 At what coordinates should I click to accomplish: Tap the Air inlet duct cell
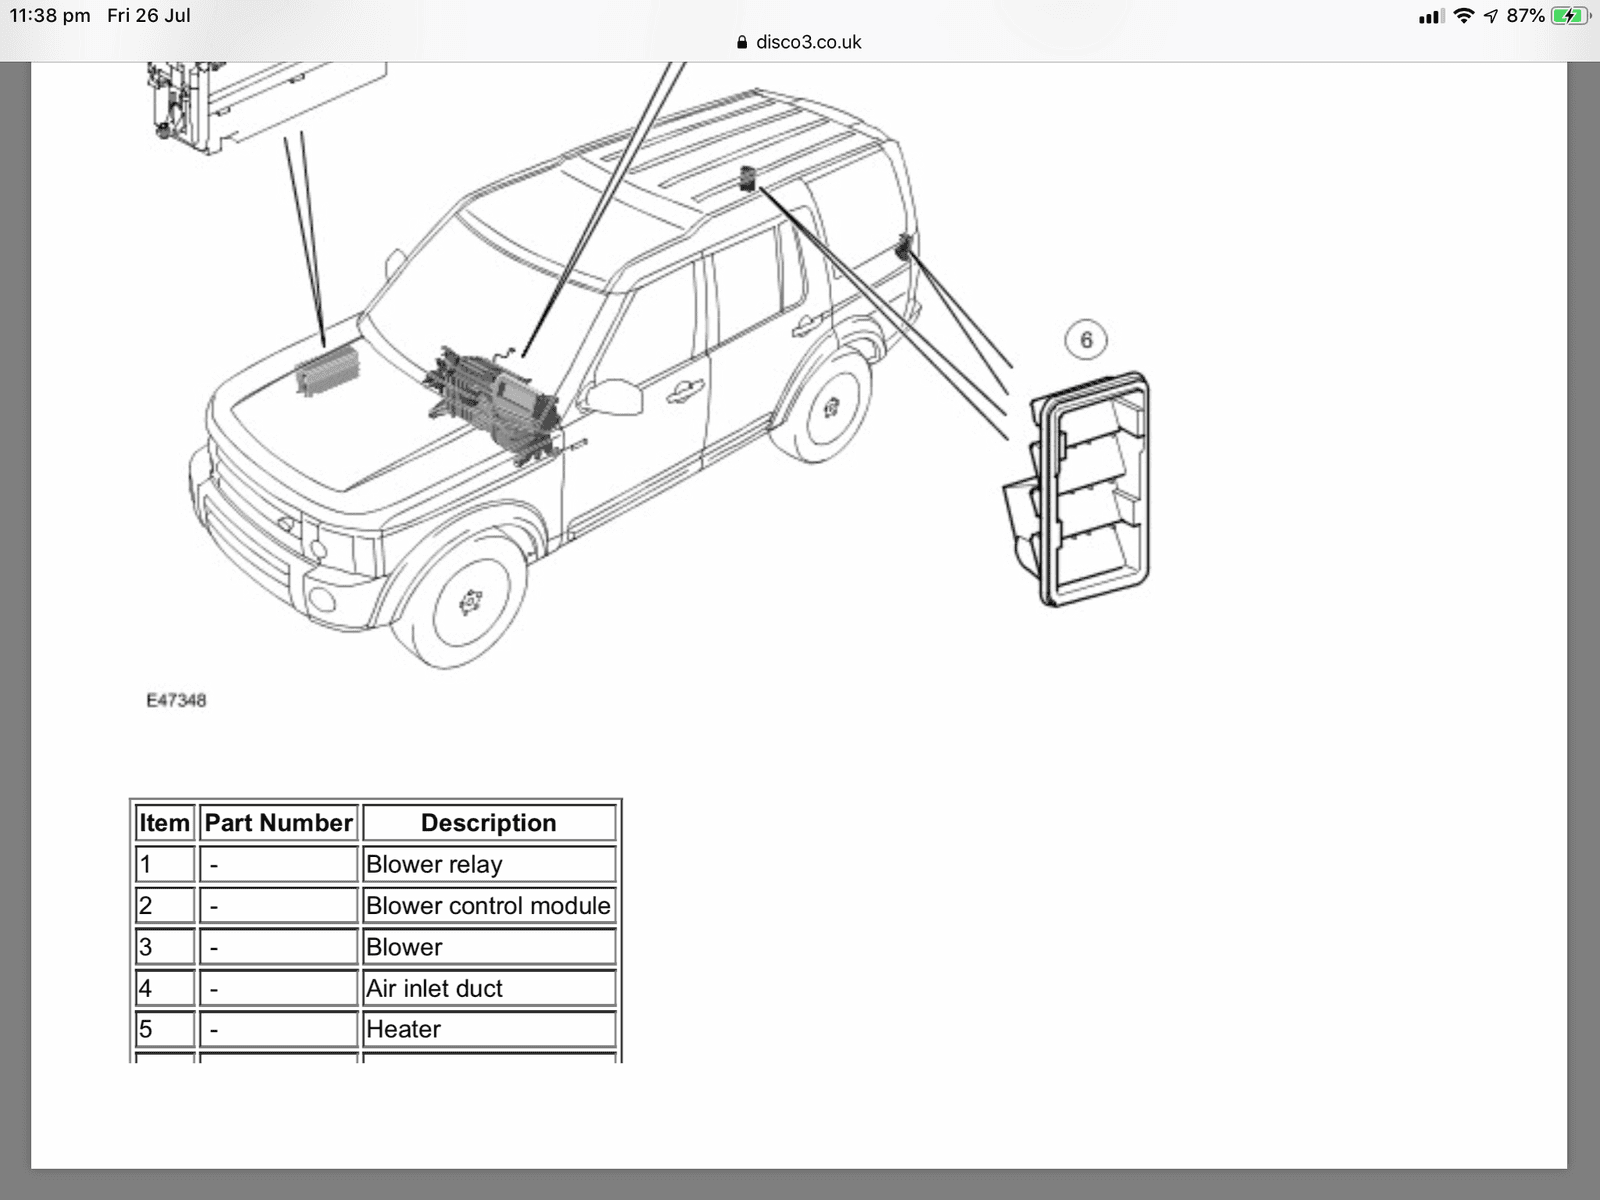click(x=488, y=988)
